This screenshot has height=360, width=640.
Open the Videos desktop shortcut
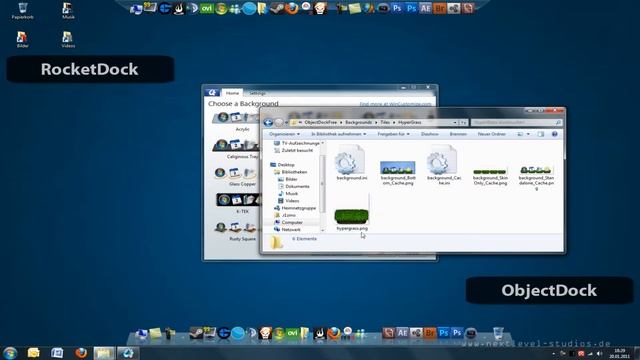[68, 40]
